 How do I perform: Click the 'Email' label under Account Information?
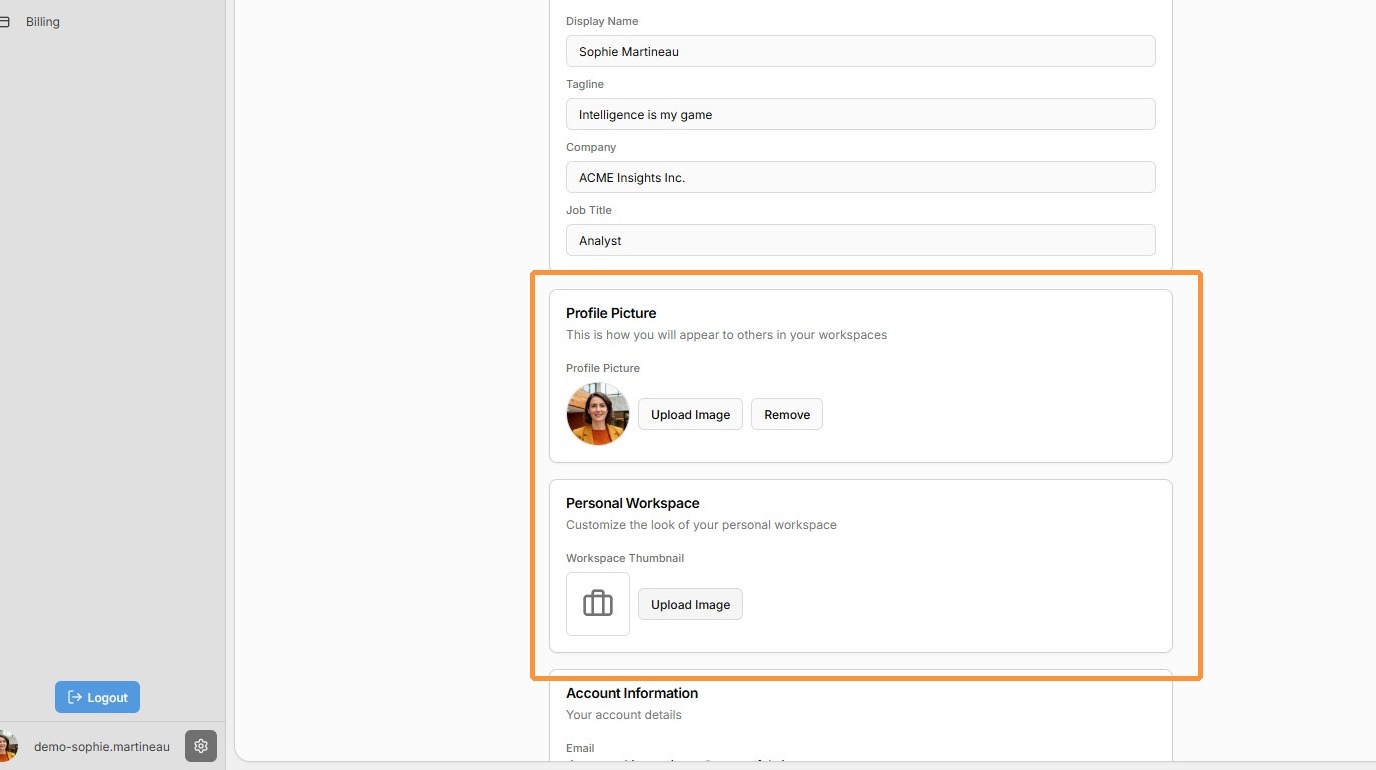pos(580,748)
